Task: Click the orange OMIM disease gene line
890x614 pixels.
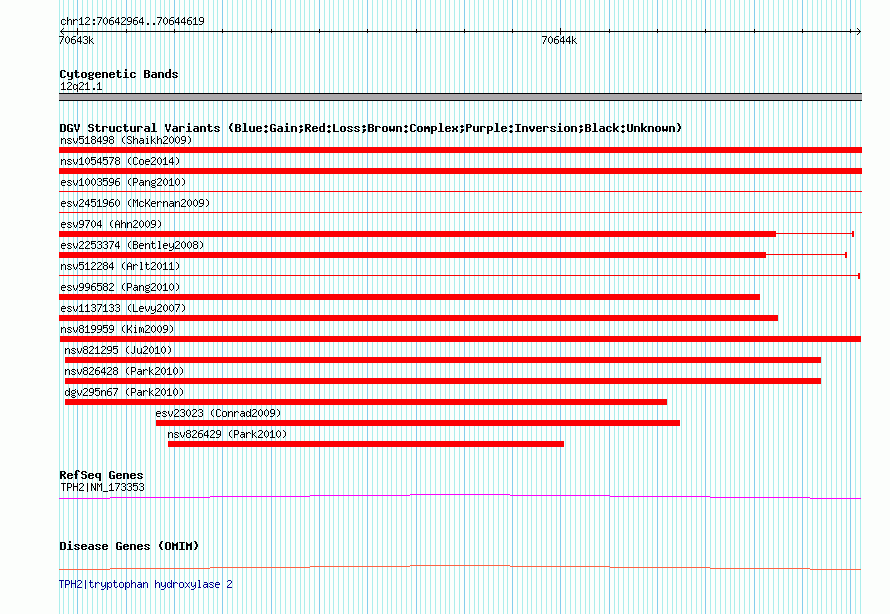Action: point(460,567)
